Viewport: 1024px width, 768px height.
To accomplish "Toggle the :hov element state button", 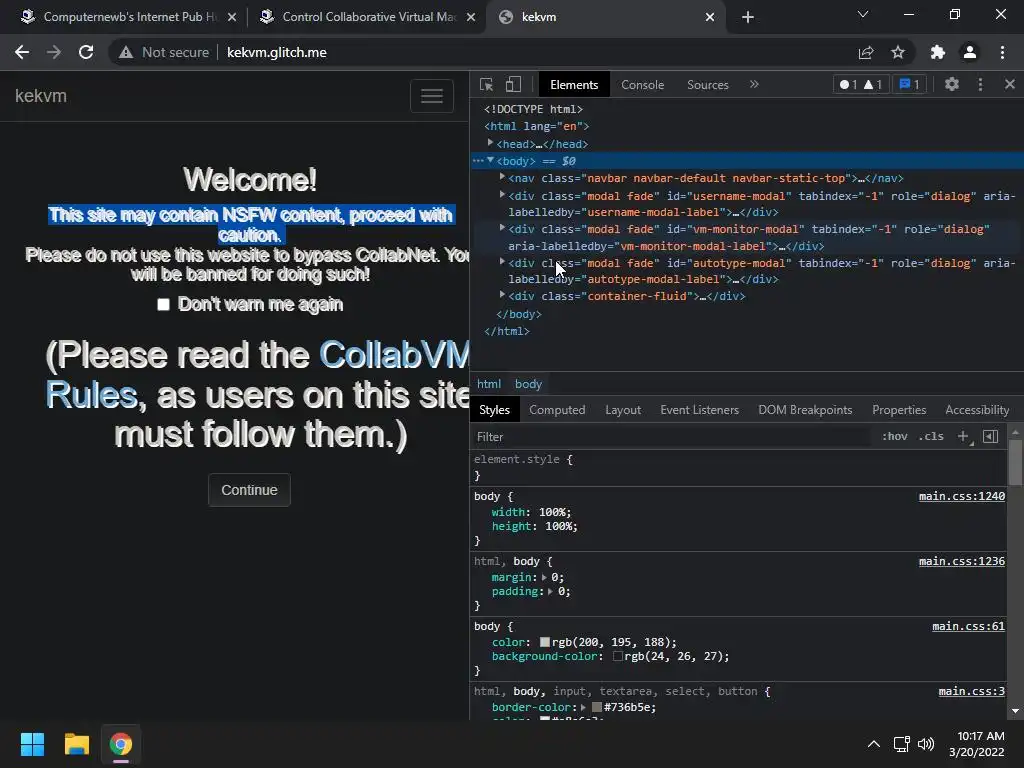I will click(x=895, y=436).
